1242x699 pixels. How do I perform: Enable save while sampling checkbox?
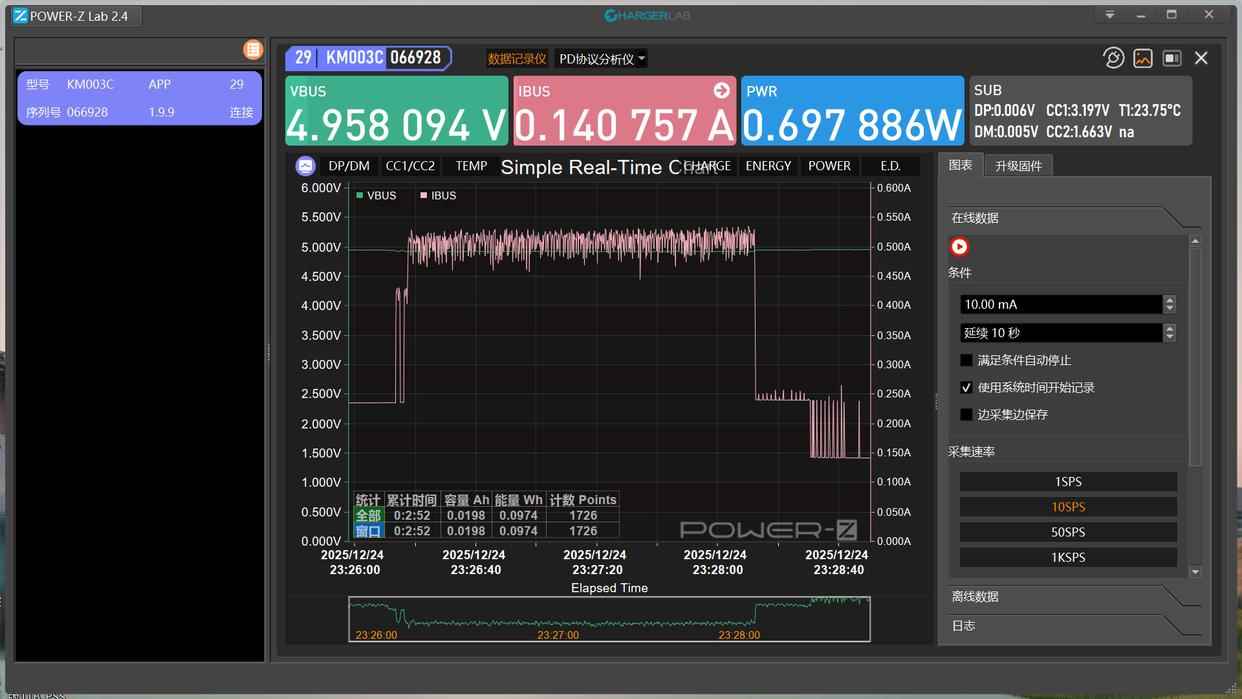966,414
